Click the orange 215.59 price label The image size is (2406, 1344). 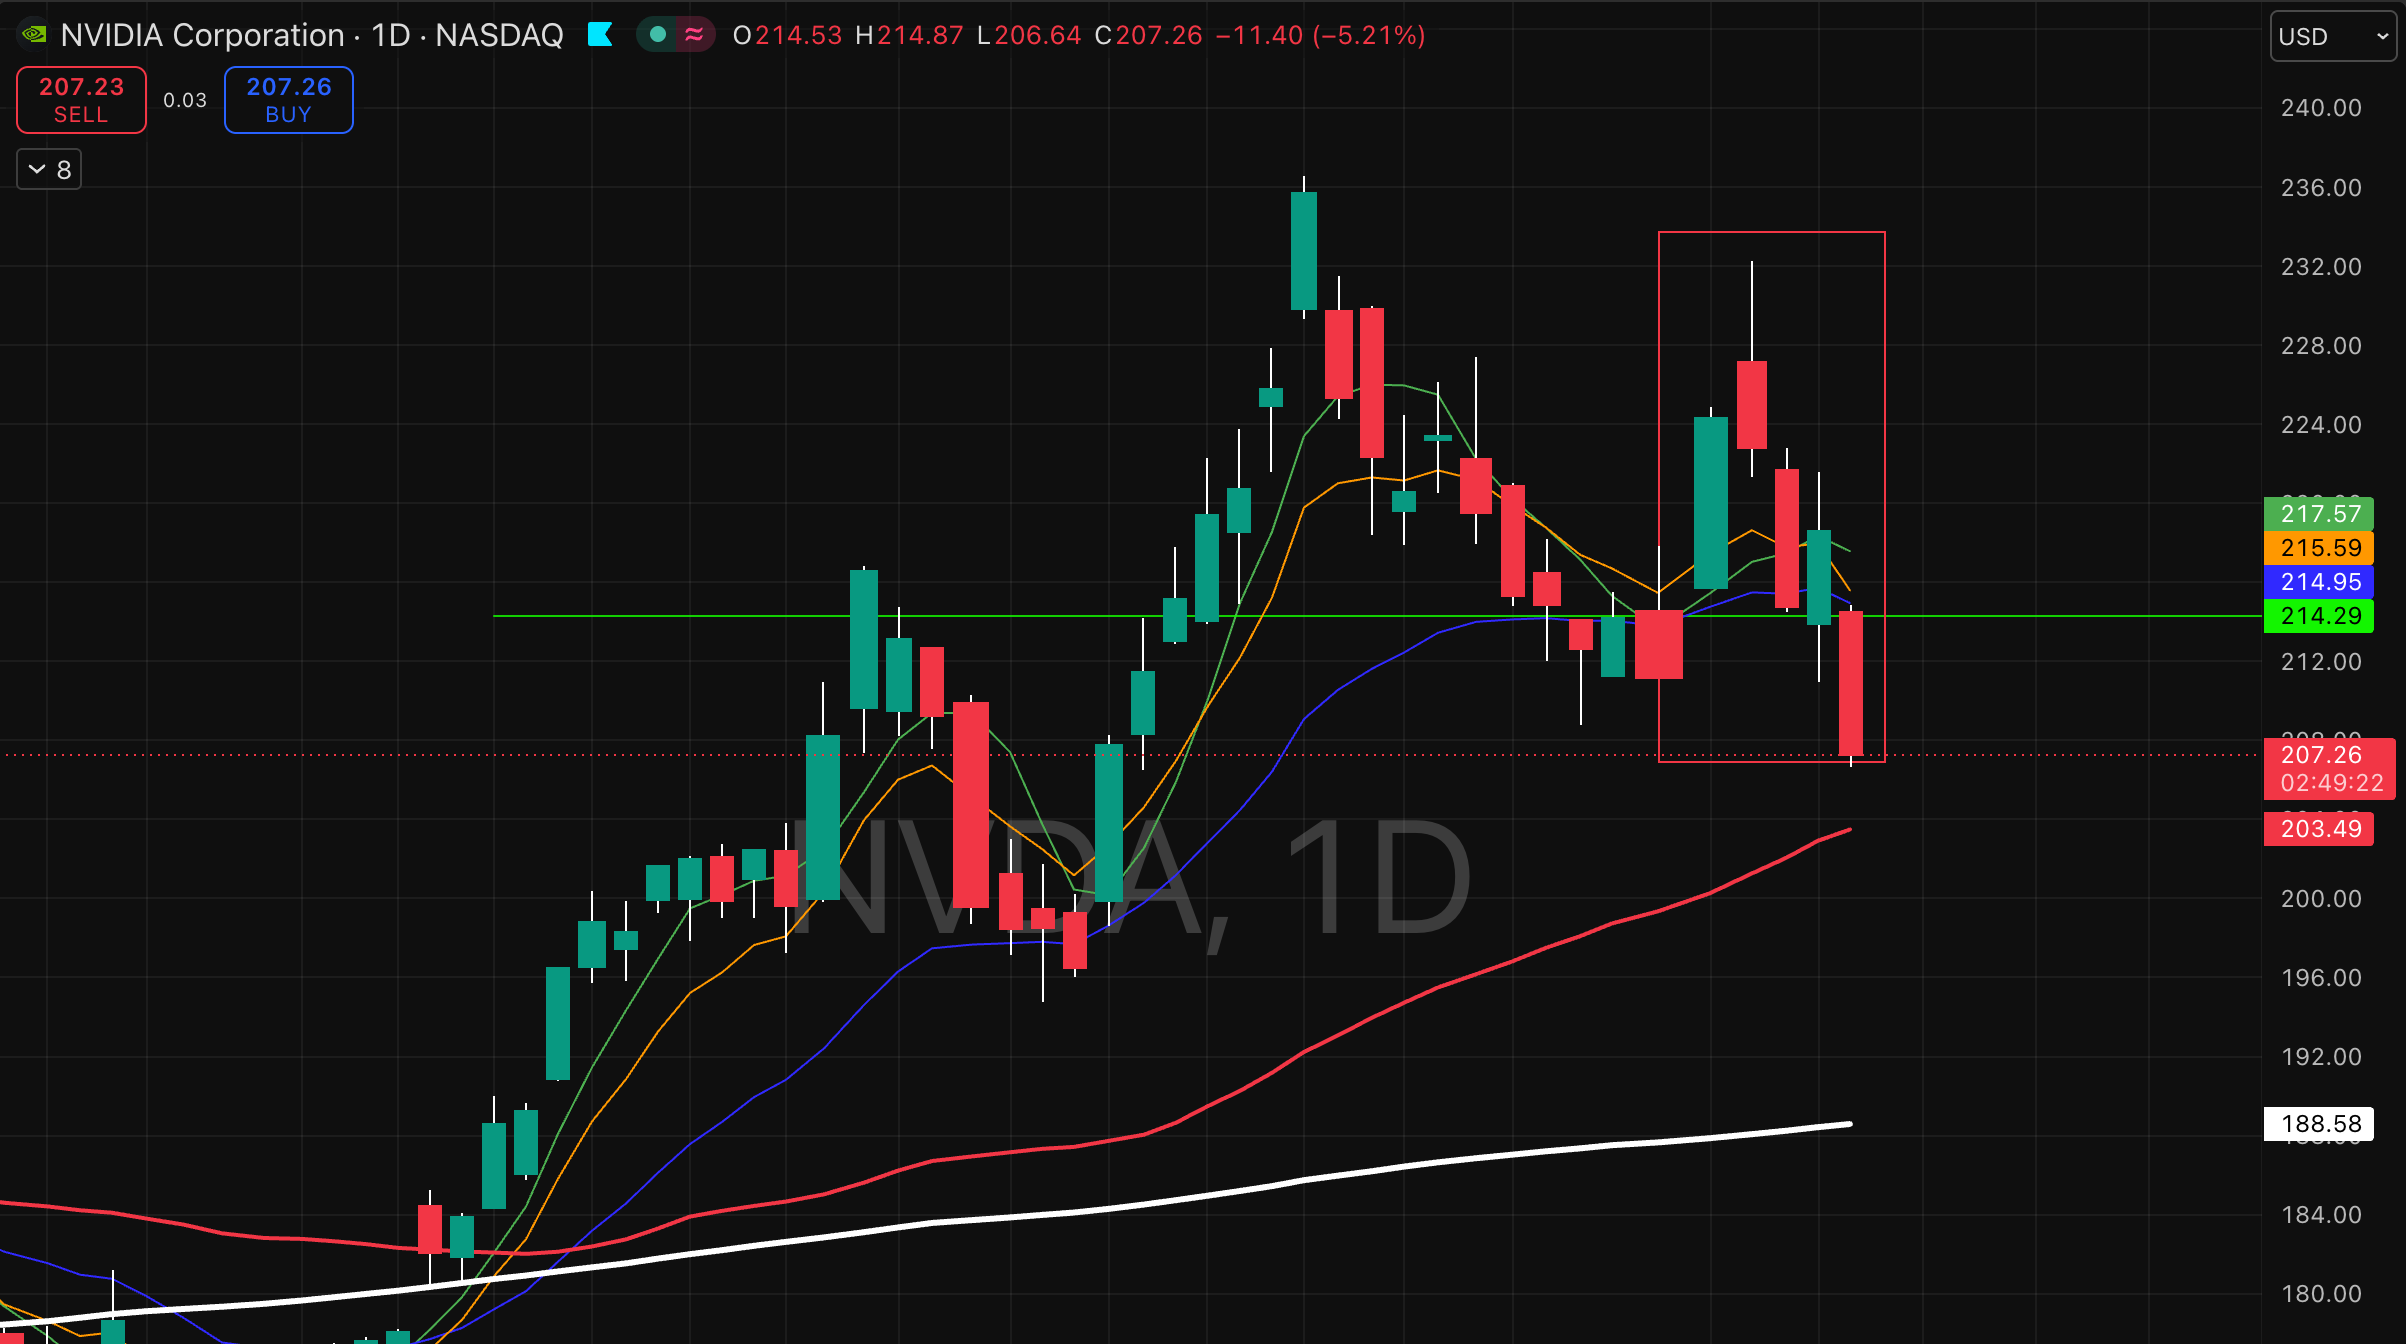(2319, 548)
